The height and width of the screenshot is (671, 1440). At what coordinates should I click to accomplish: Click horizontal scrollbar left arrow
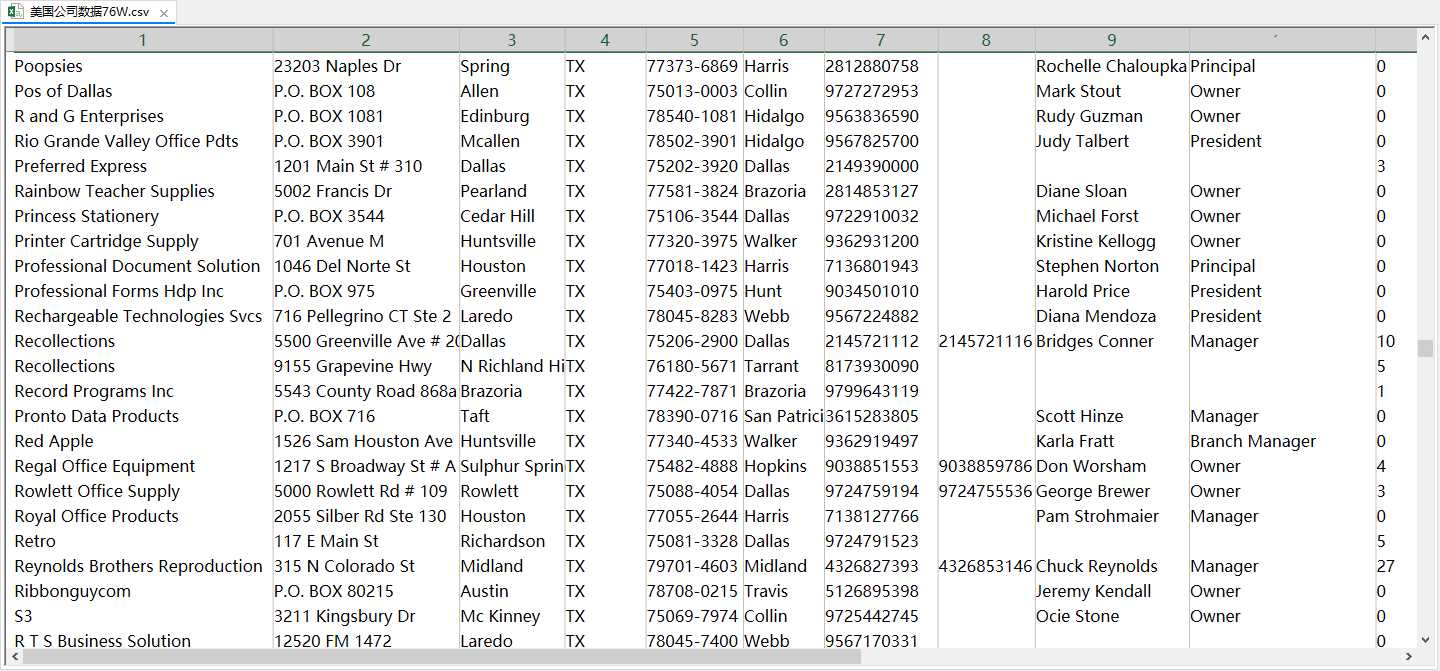click(13, 657)
